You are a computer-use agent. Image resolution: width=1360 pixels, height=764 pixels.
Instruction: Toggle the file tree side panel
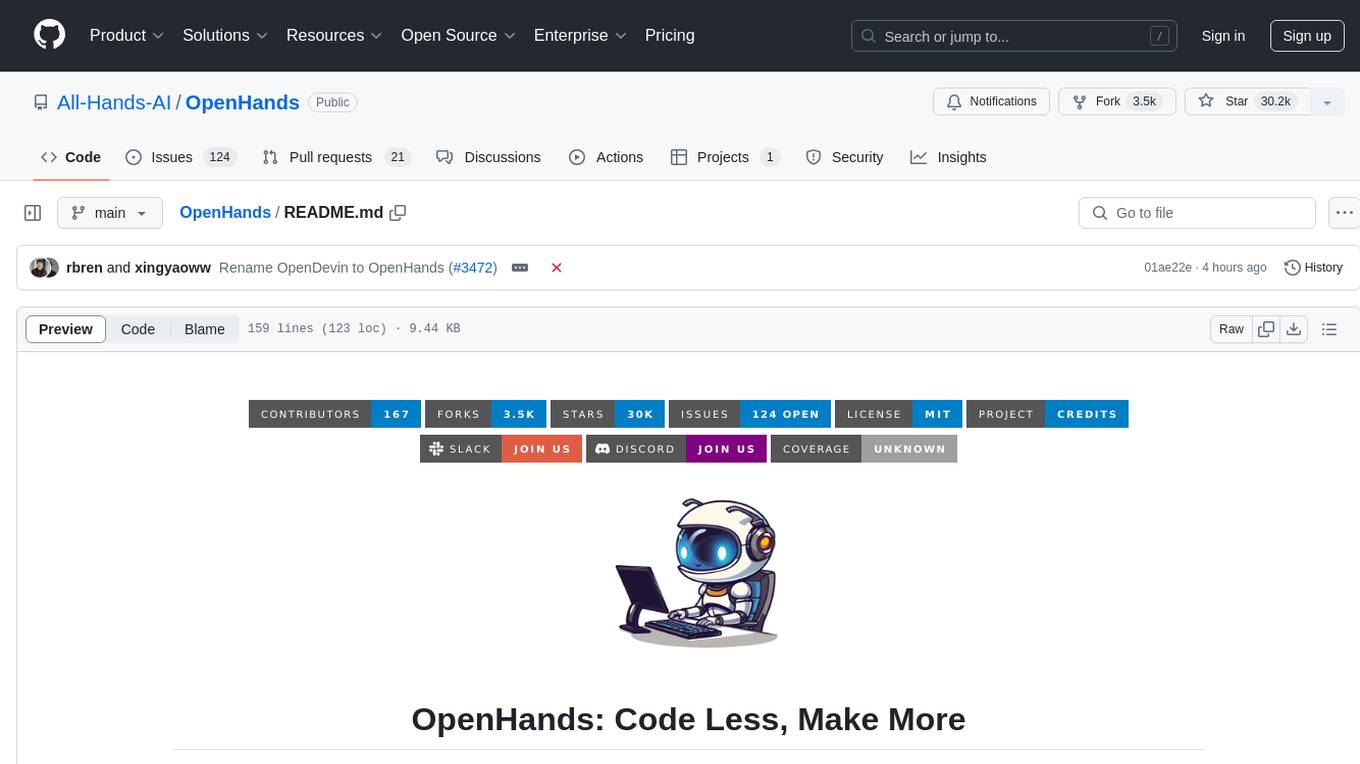pyautogui.click(x=33, y=213)
